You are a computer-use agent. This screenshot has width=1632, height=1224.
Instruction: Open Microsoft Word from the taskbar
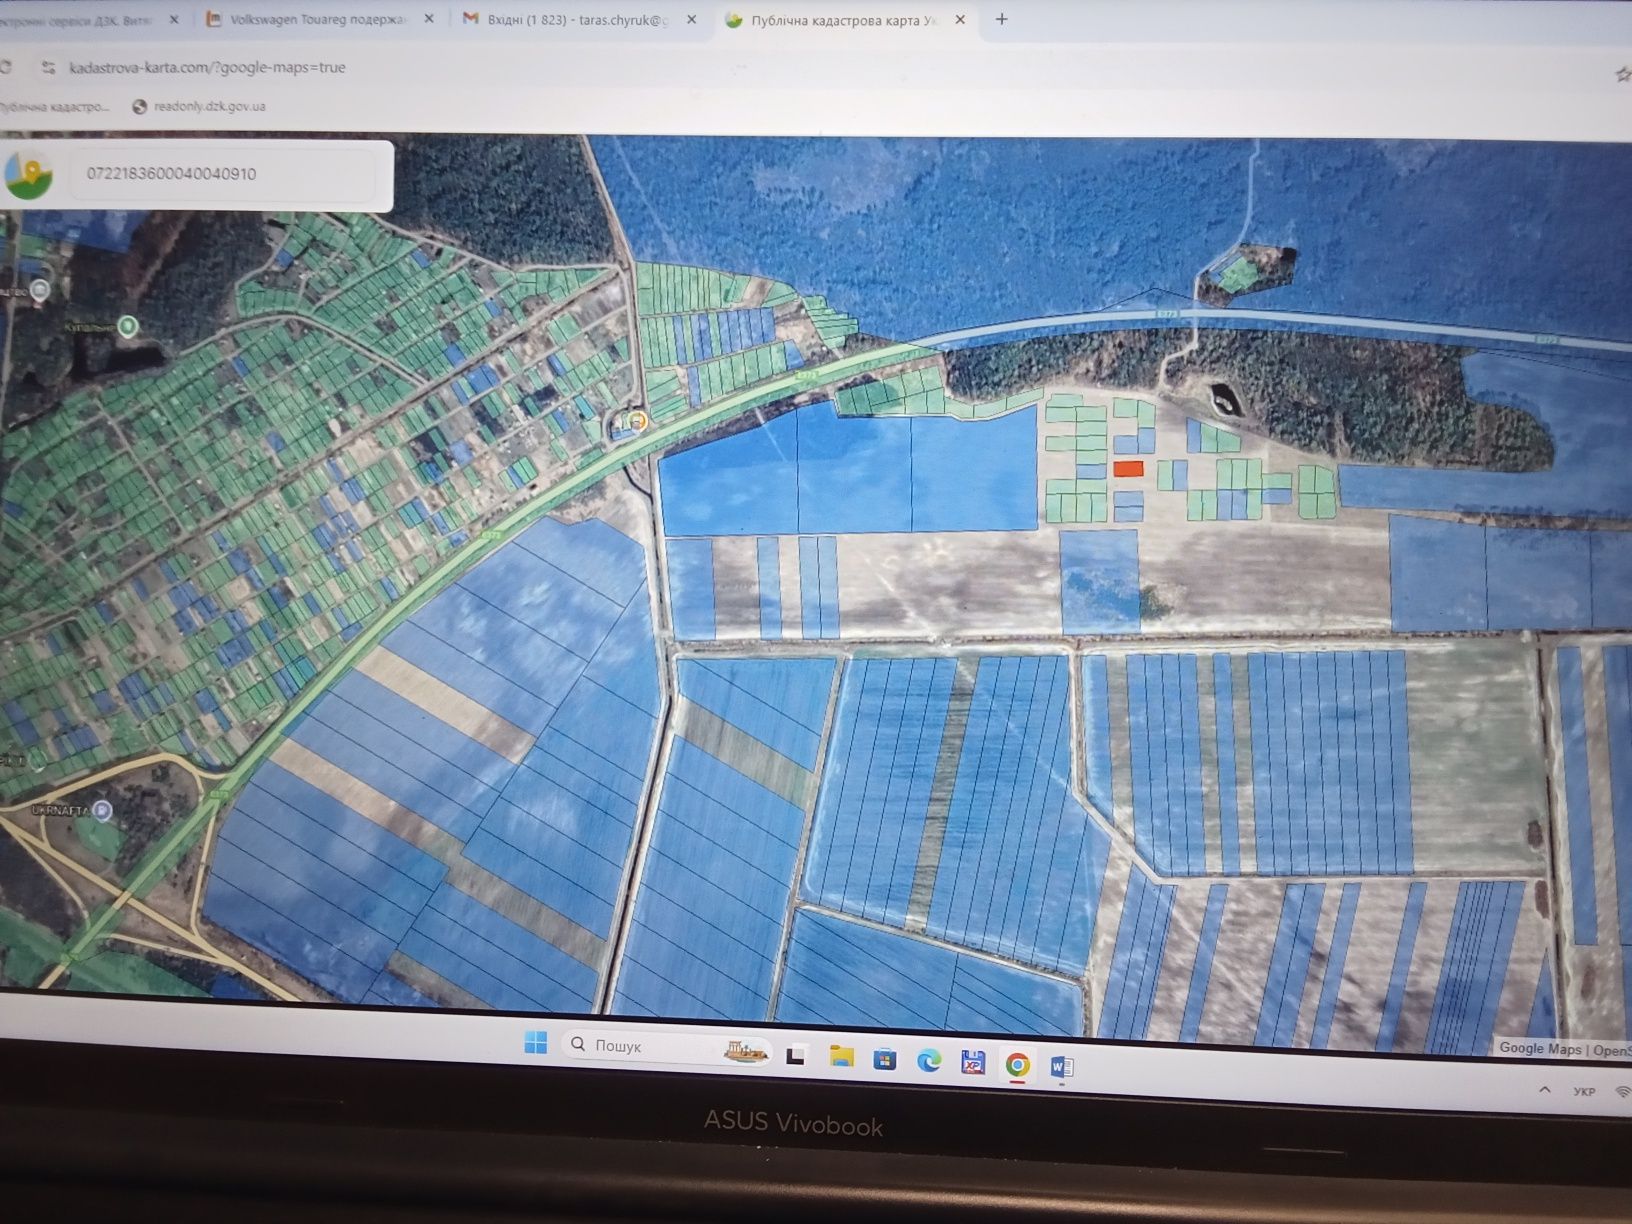(1062, 1067)
